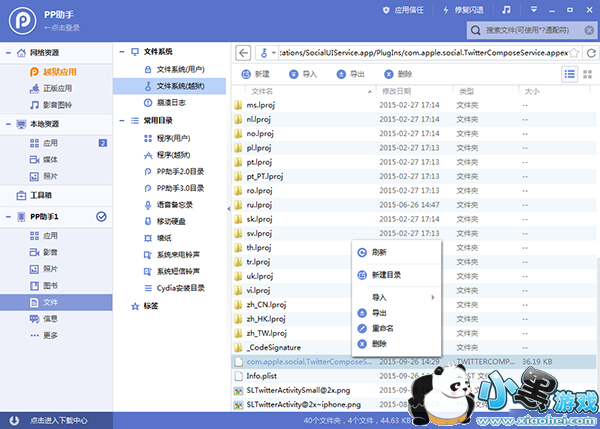Screen dimensions: 600x429
Task: Click the 导入 toolbar button
Action: [303, 74]
